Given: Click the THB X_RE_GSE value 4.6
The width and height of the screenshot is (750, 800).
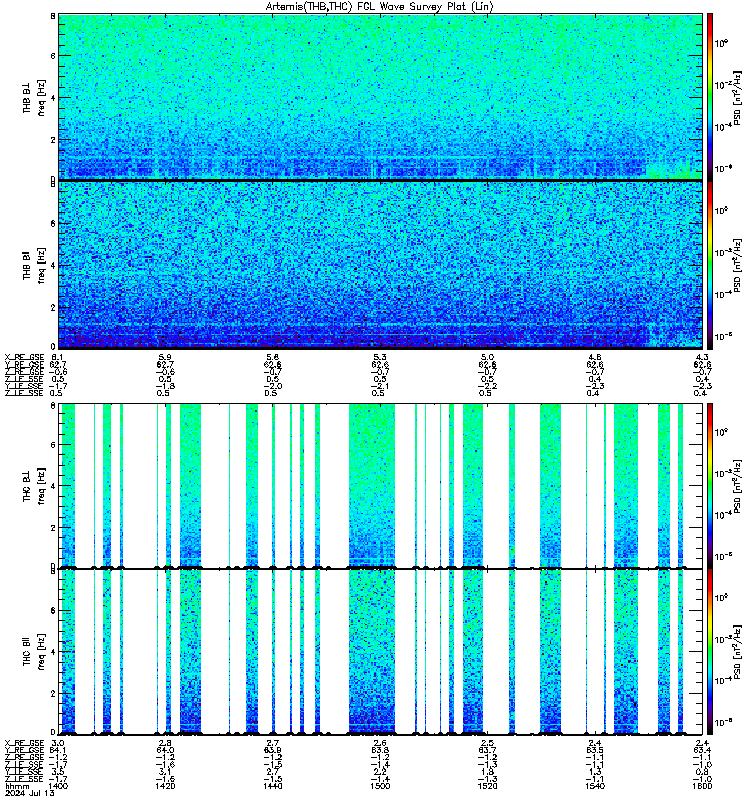Looking at the screenshot, I should pyautogui.click(x=595, y=357).
